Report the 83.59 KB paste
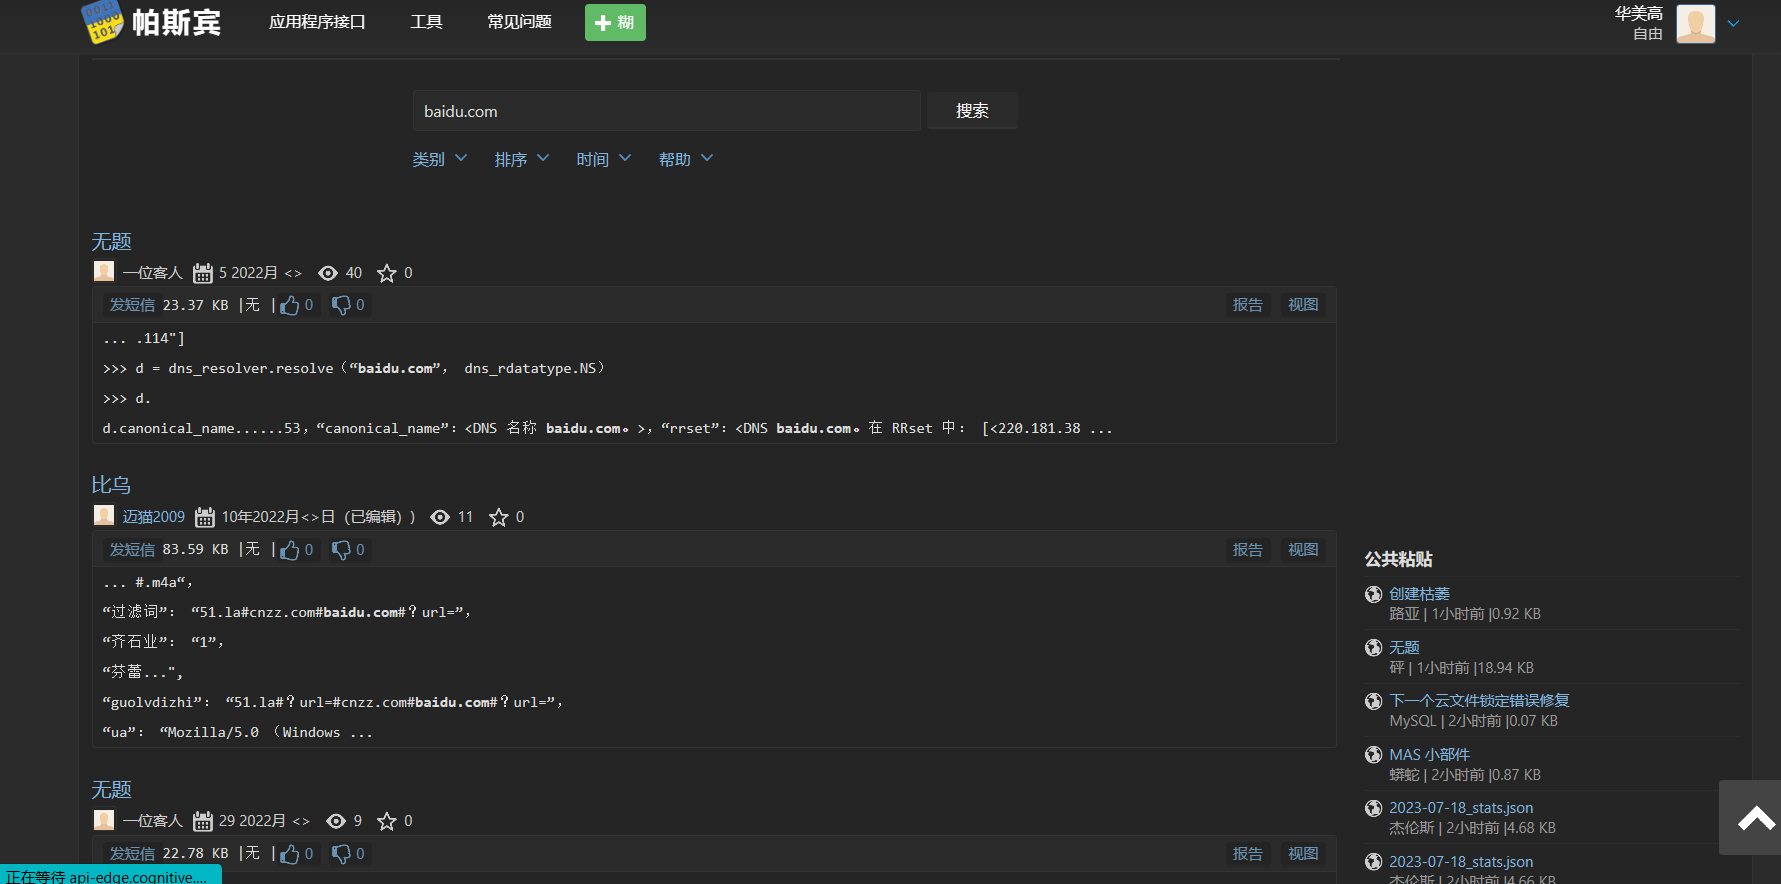Image resolution: width=1781 pixels, height=884 pixels. [x=1247, y=550]
